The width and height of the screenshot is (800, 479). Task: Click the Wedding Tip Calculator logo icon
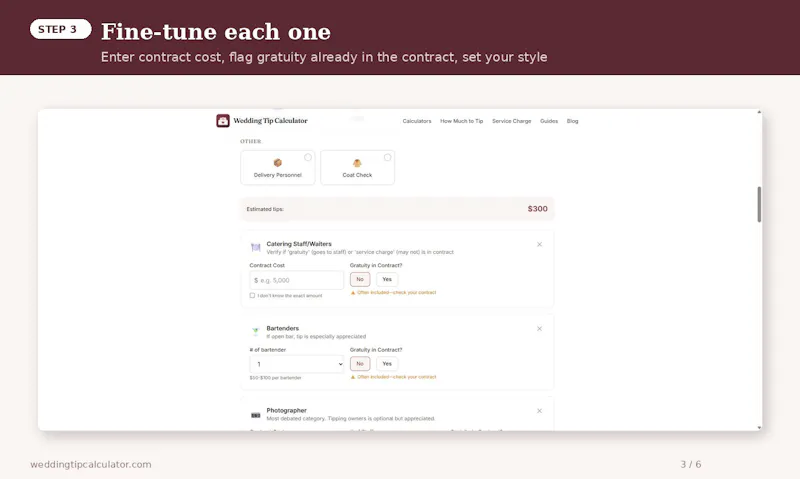coord(222,121)
